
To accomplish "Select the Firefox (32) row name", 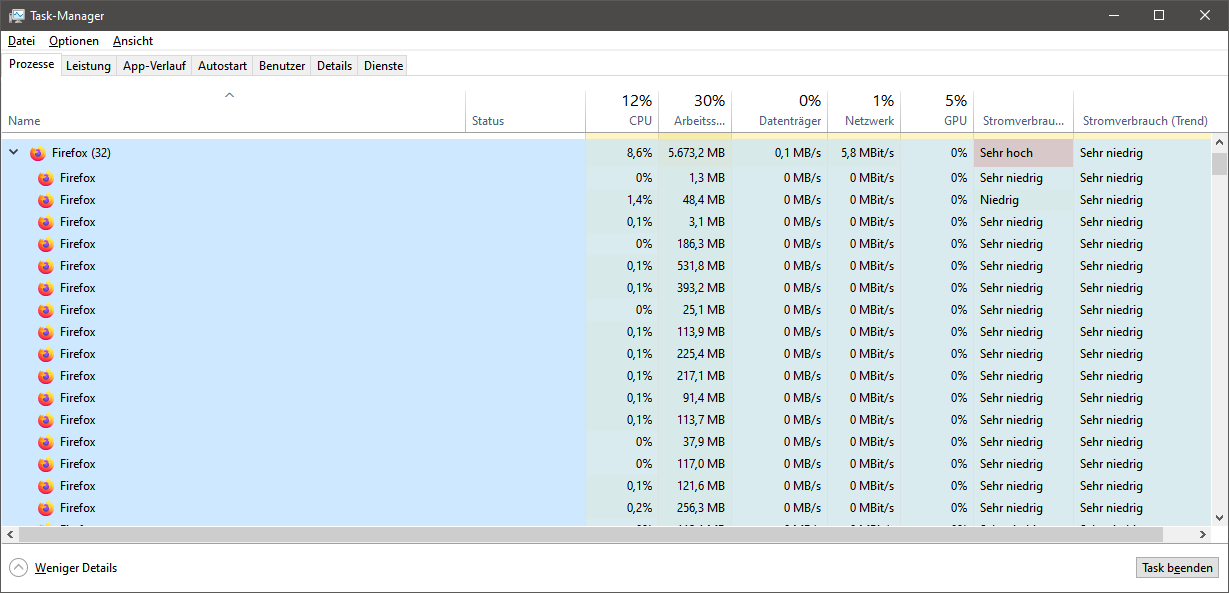I will [x=81, y=153].
